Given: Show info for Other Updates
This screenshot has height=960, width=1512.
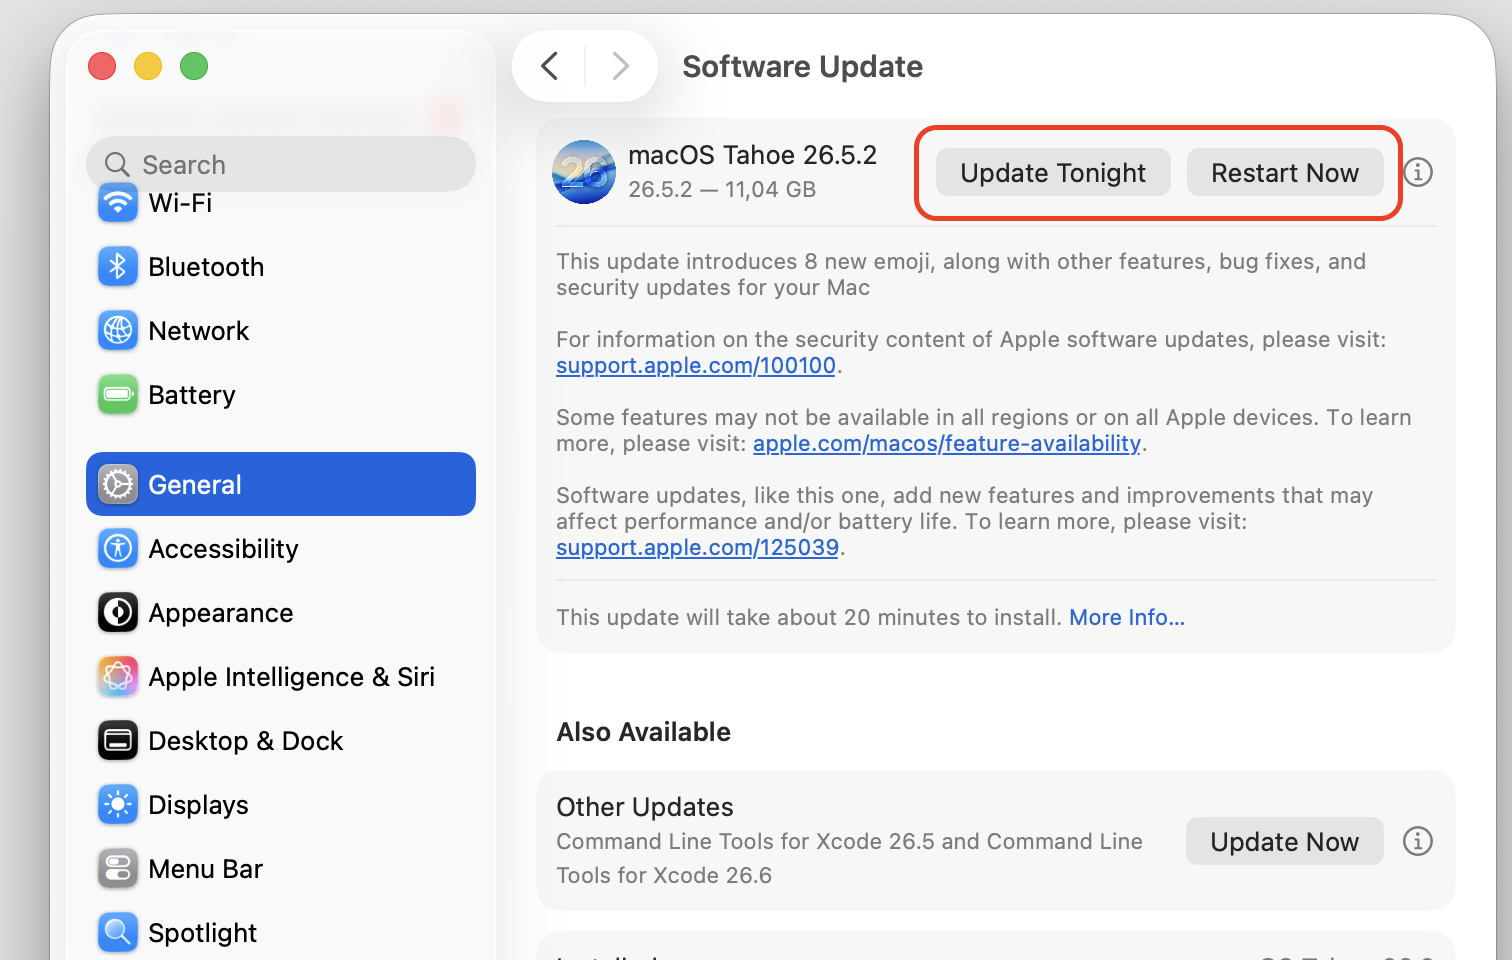Looking at the screenshot, I should click(1418, 841).
